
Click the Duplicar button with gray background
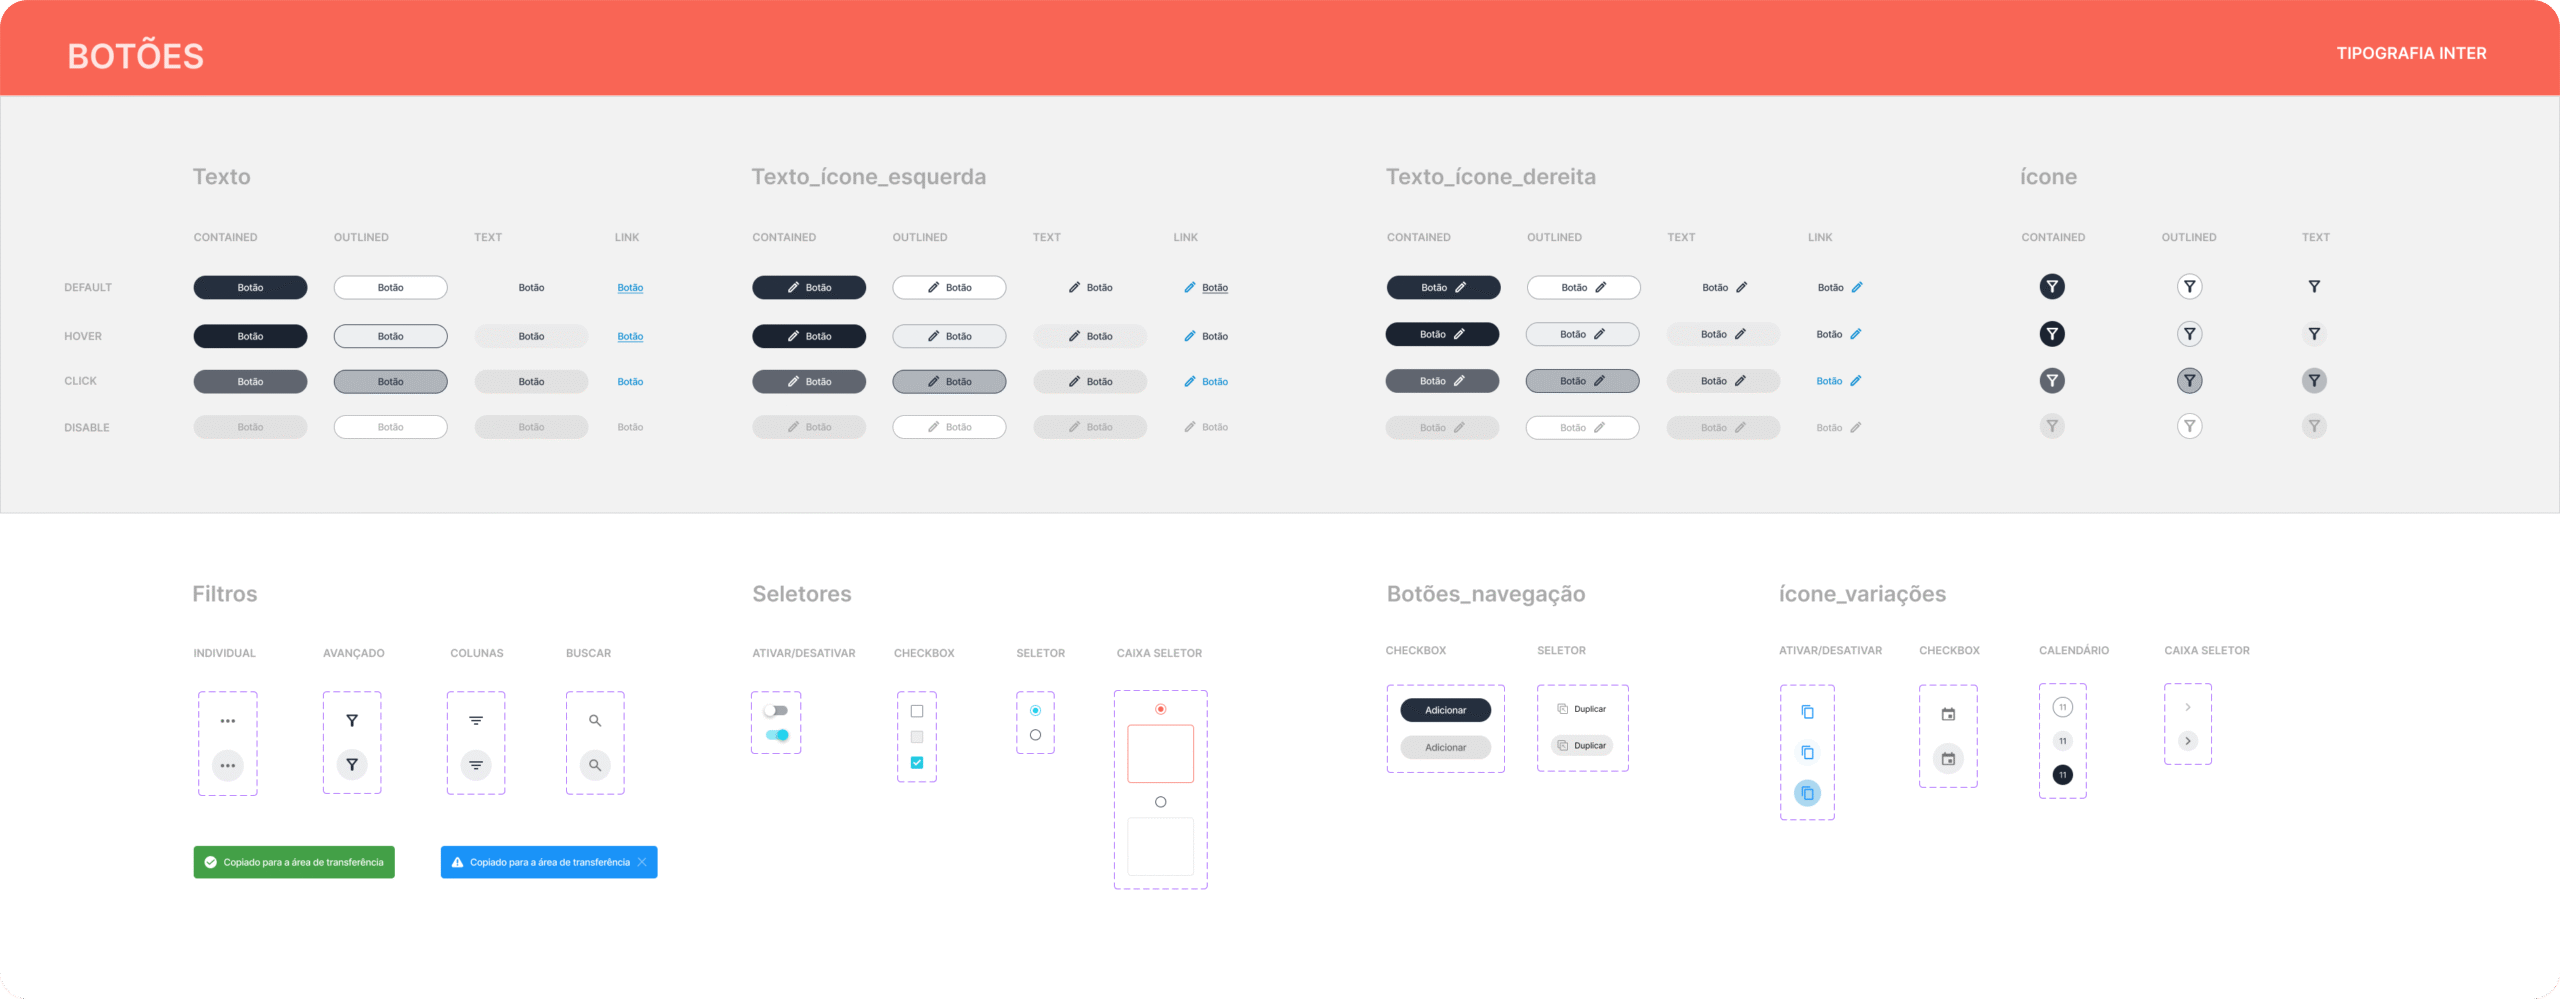(1582, 746)
